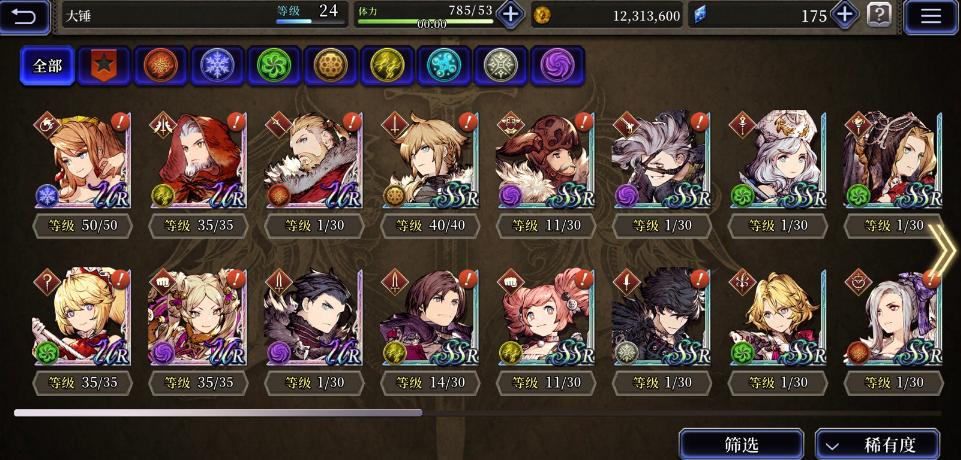Image resolution: width=961 pixels, height=460 pixels.
Task: Filter by the ice snowflake element
Action: click(x=217, y=65)
